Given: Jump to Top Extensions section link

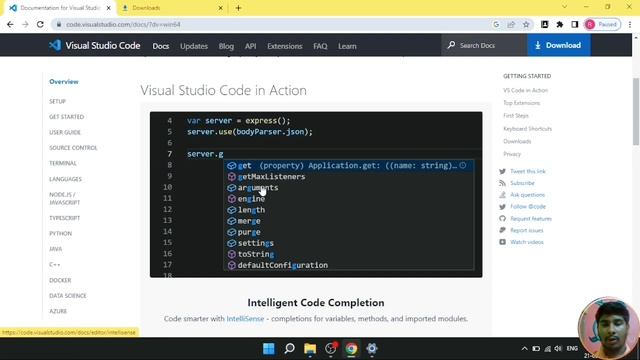Looking at the screenshot, I should point(521,103).
